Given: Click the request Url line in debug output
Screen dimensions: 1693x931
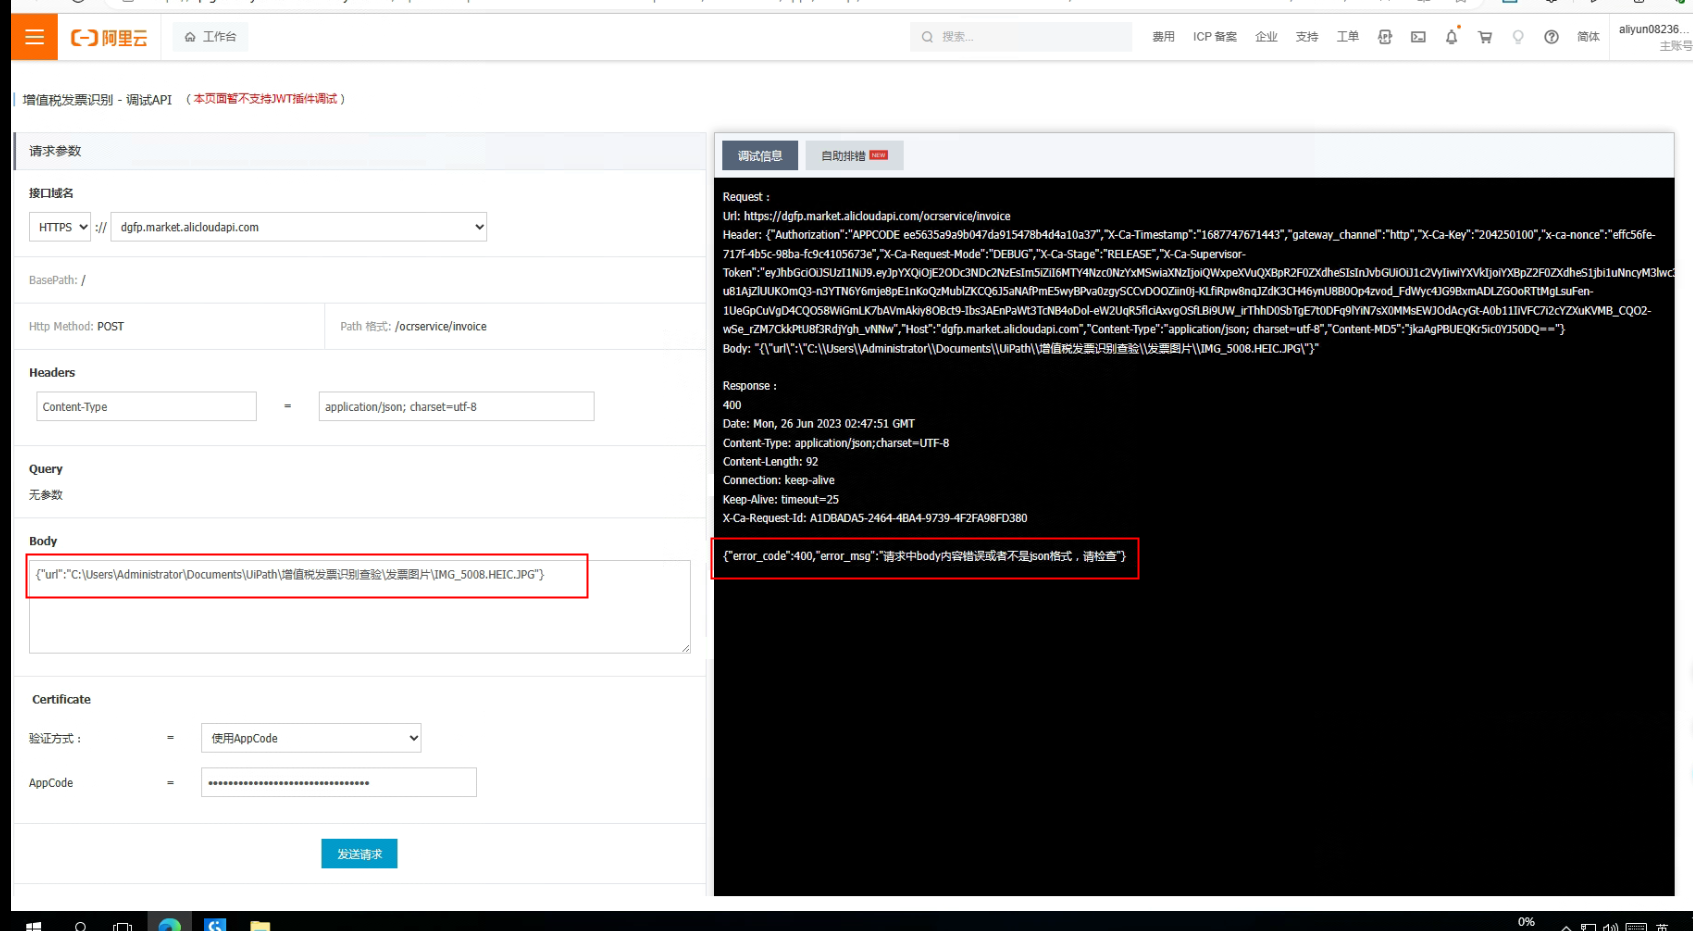Looking at the screenshot, I should [x=867, y=216].
